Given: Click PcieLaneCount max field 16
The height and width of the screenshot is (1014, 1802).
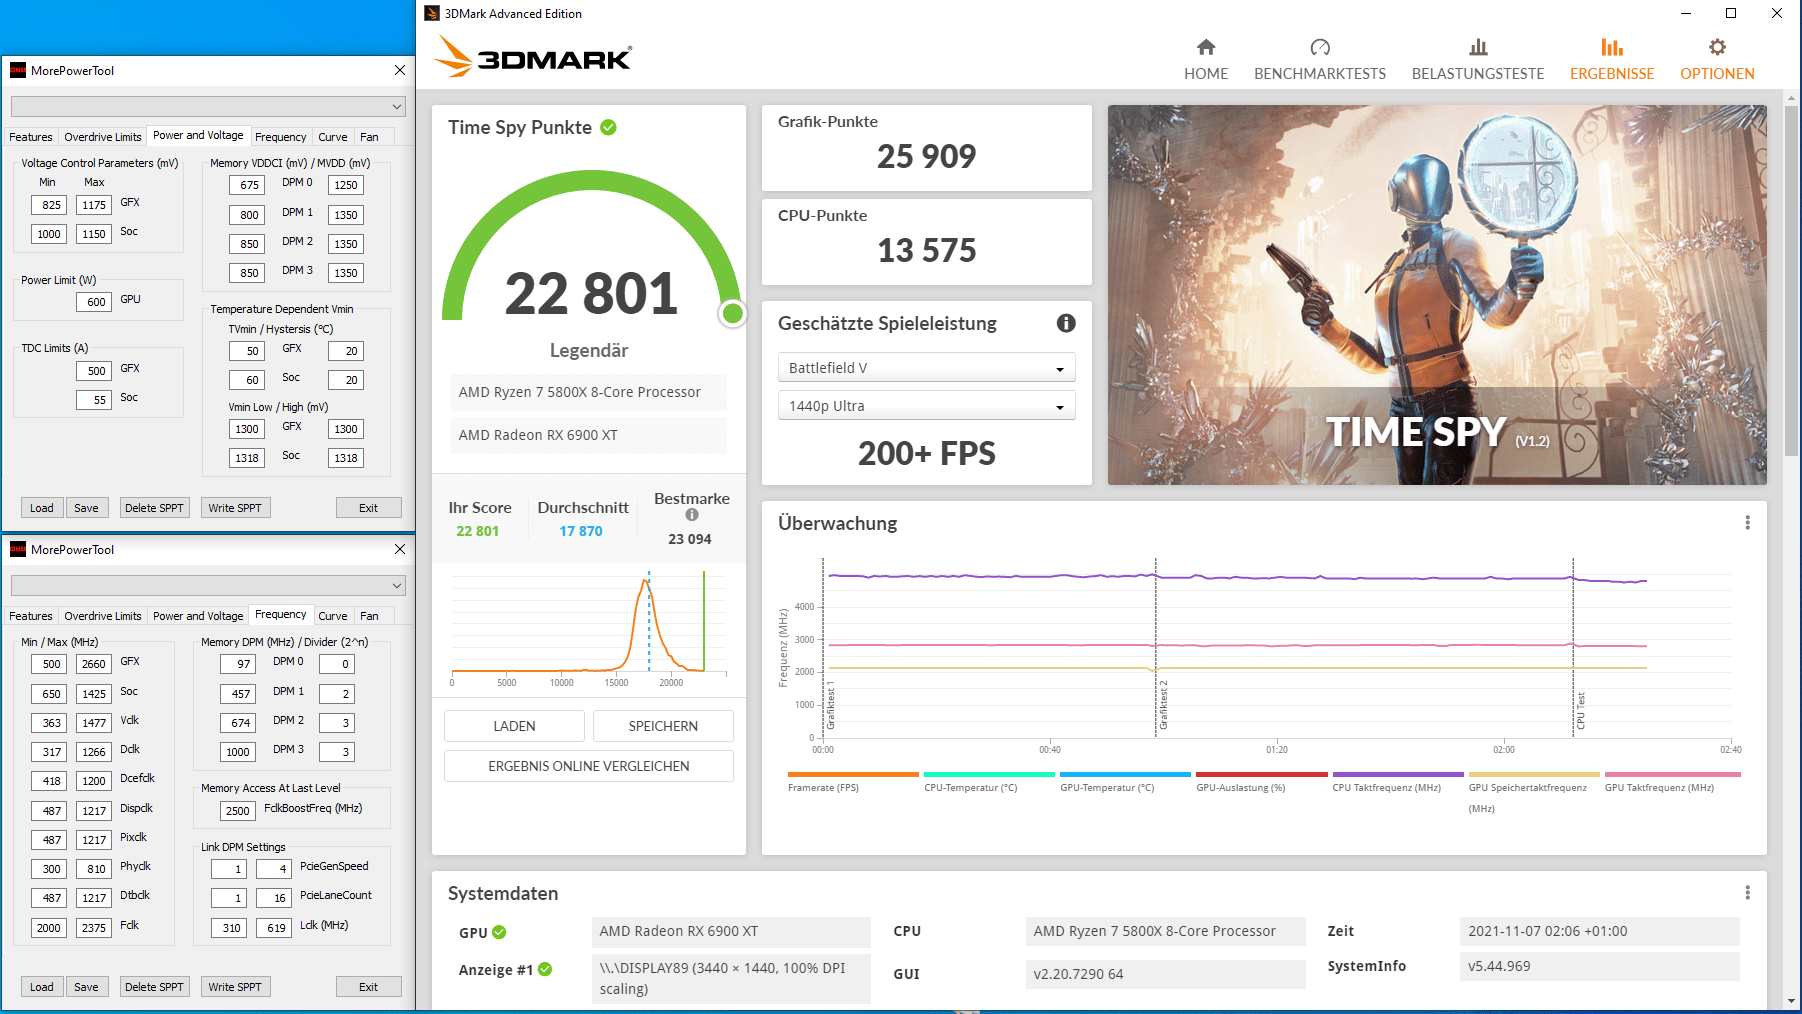Looking at the screenshot, I should (x=274, y=898).
